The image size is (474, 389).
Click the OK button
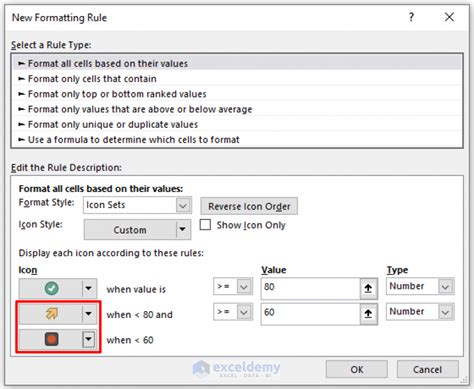[357, 369]
